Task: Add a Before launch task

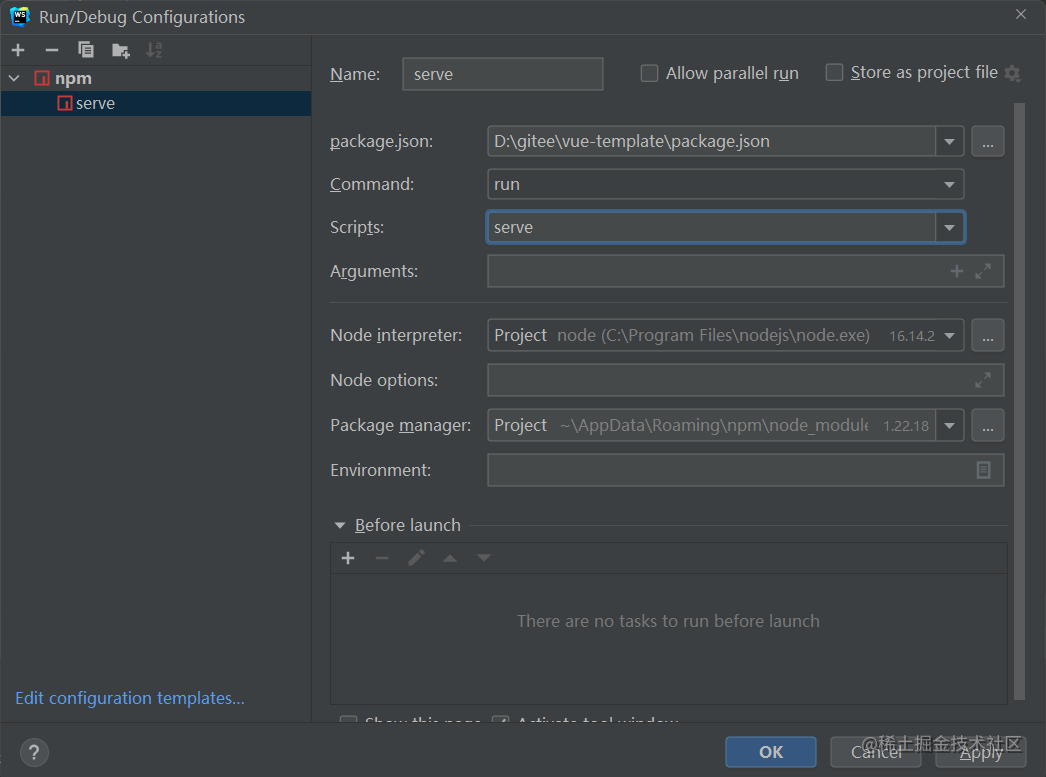Action: (x=348, y=558)
